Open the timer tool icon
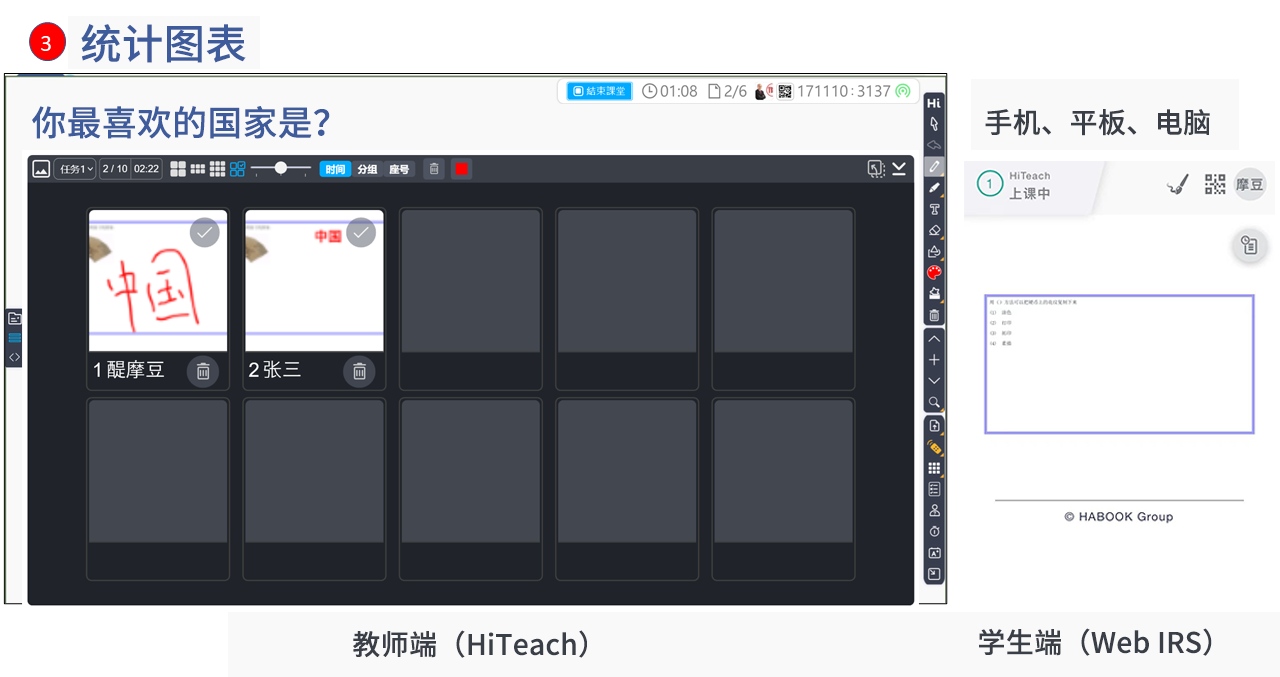 934,531
